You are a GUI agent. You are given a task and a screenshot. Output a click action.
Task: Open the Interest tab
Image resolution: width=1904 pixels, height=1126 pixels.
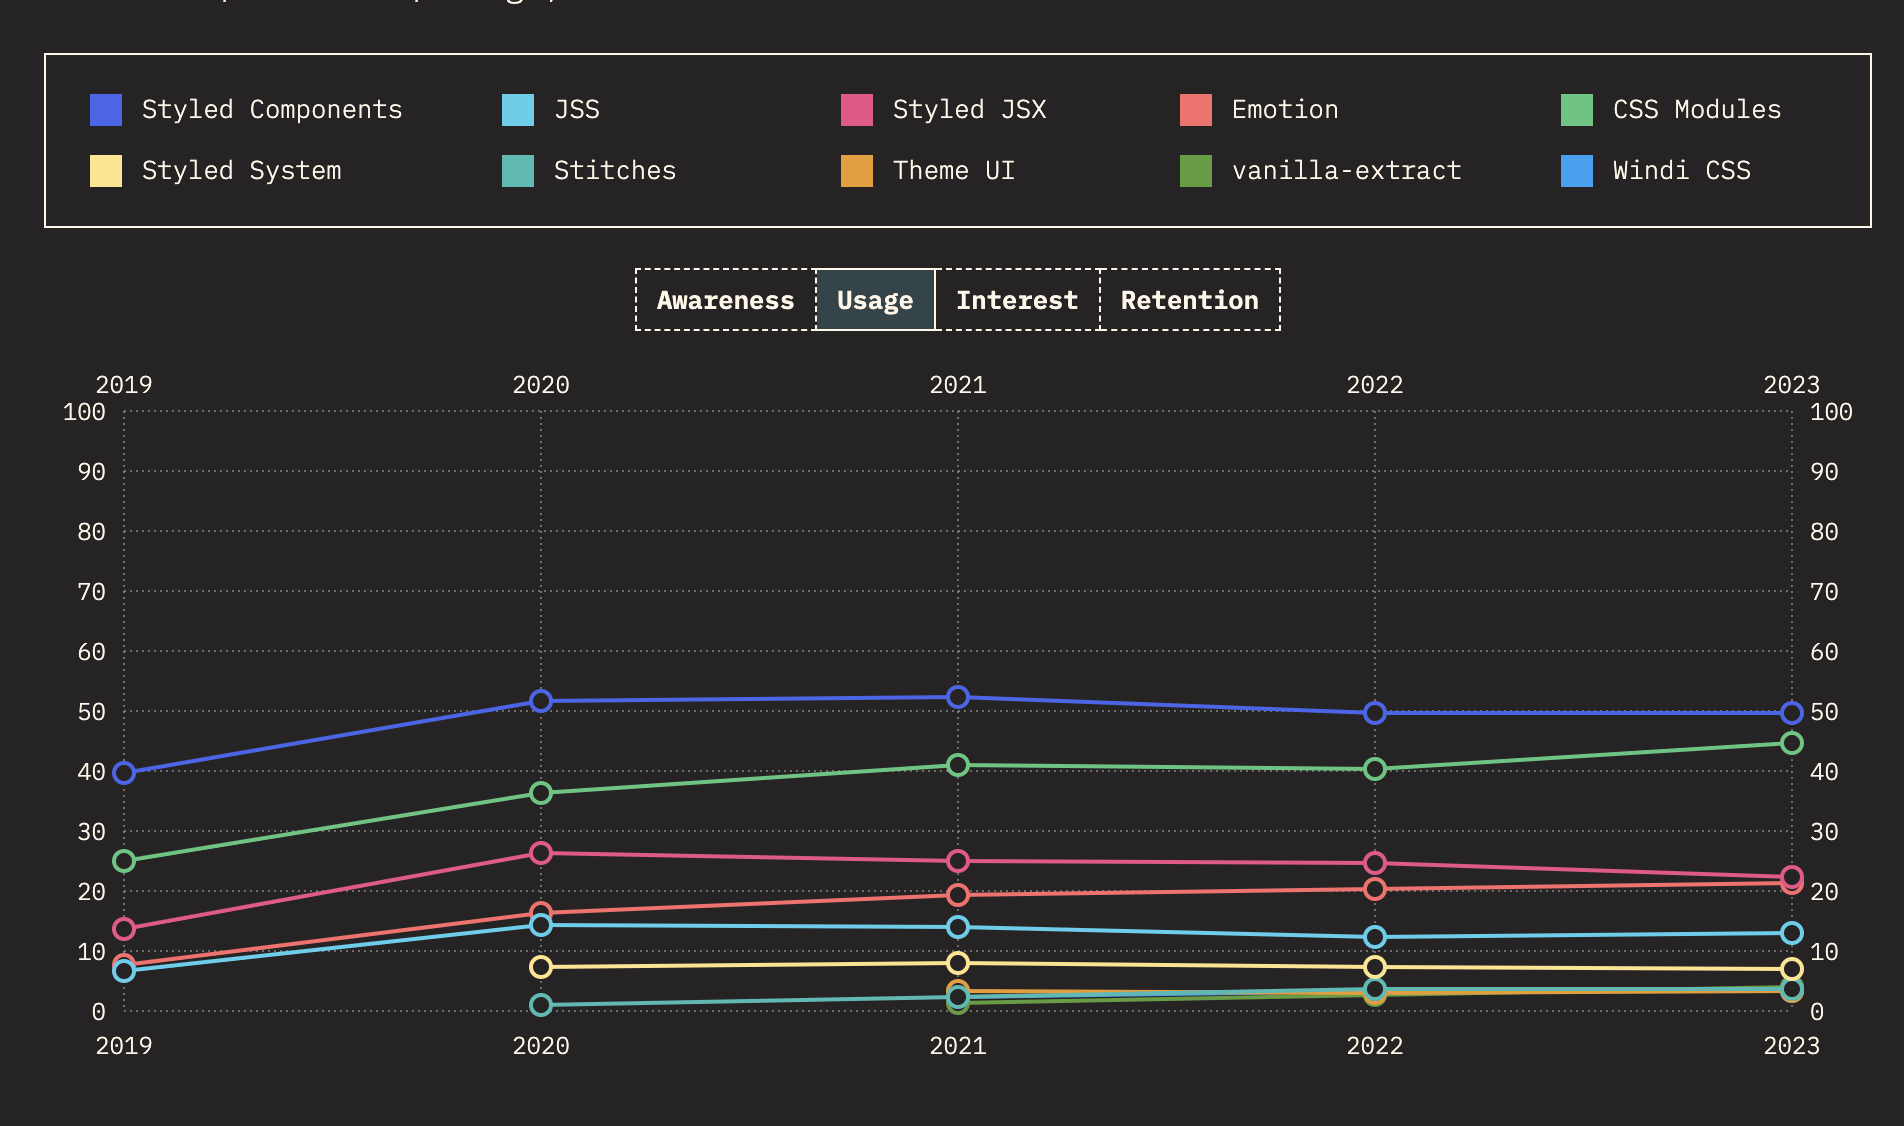click(x=1017, y=300)
